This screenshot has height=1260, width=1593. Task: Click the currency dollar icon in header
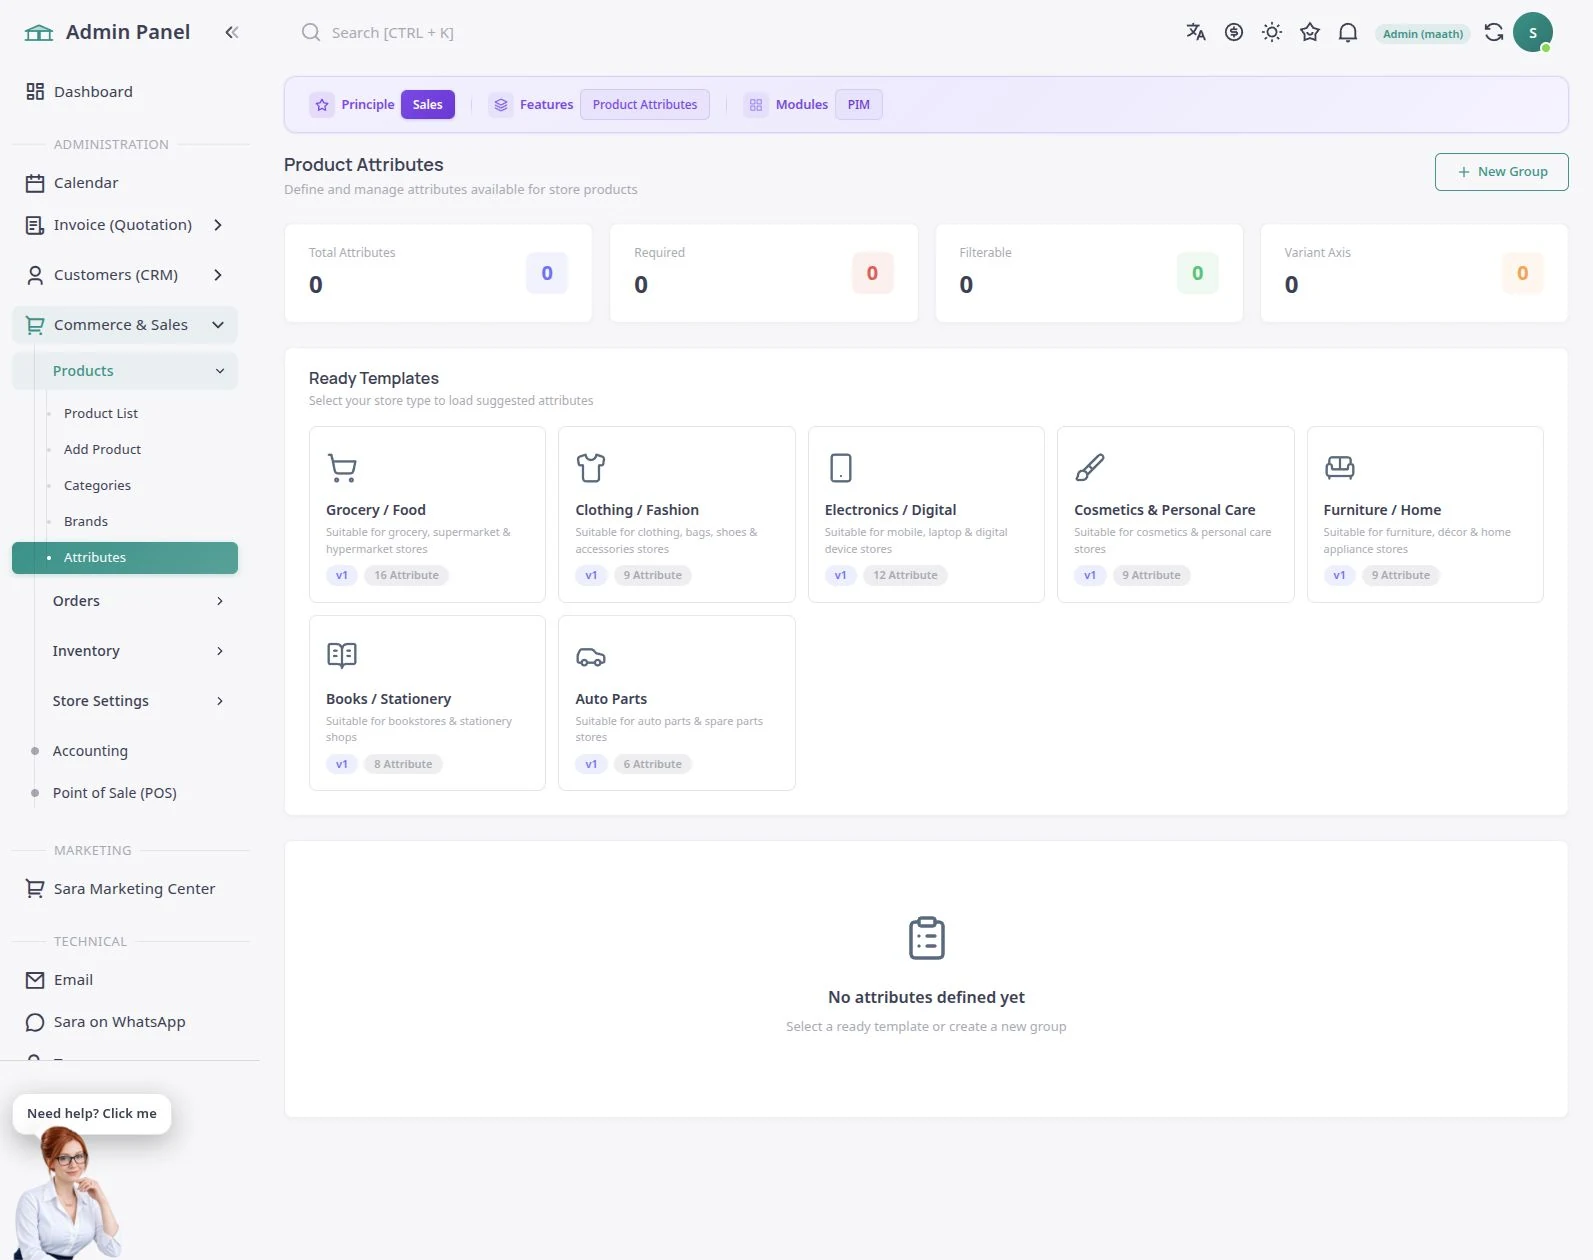(1234, 32)
